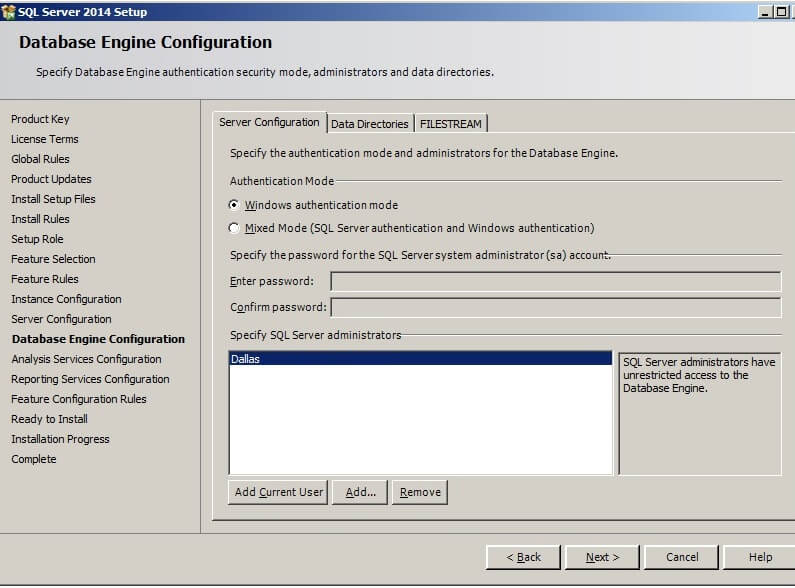Open the FILESTREAM tab
795x588 pixels.
(x=451, y=124)
